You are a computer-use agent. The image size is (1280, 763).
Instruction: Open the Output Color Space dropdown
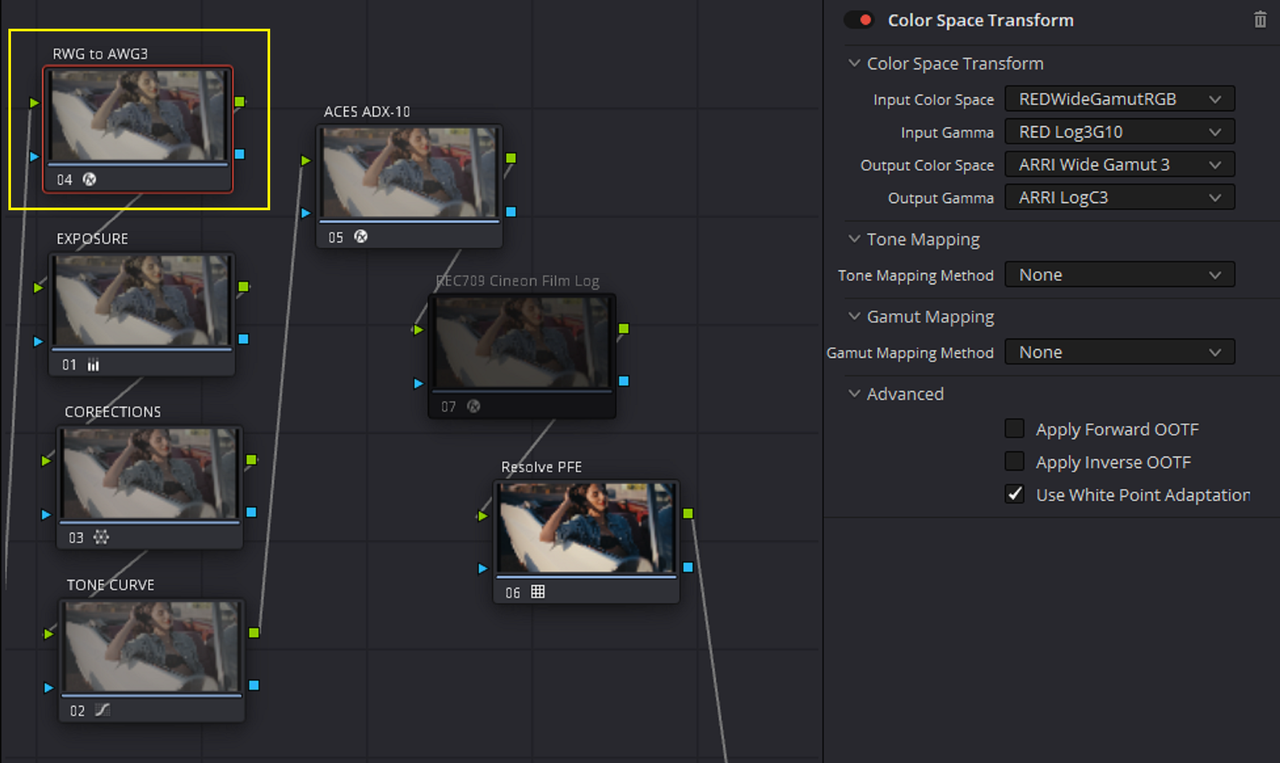(x=1119, y=165)
